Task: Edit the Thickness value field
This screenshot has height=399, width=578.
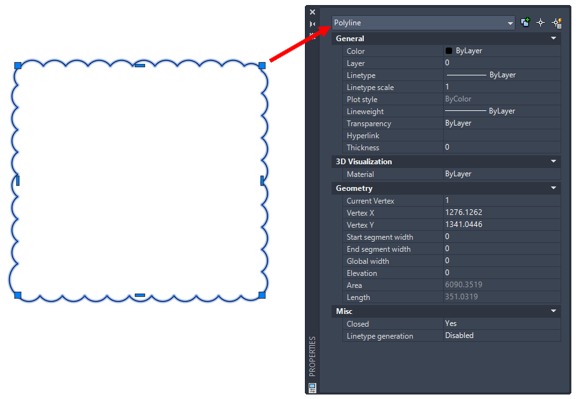Action: pyautogui.click(x=502, y=148)
